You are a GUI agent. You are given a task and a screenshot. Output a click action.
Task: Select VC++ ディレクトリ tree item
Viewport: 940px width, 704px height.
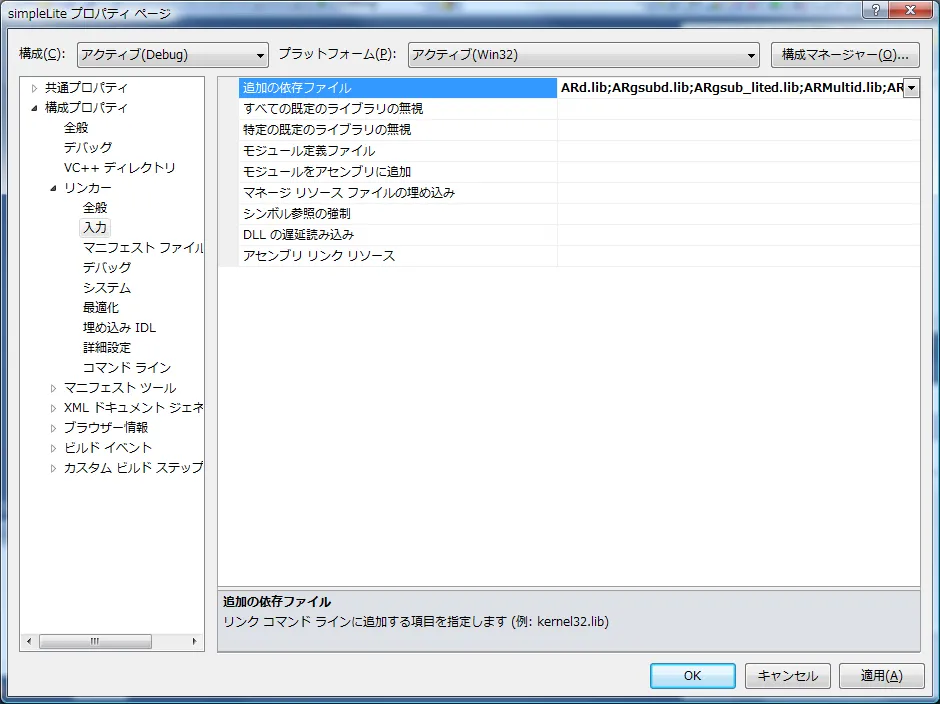coord(119,168)
